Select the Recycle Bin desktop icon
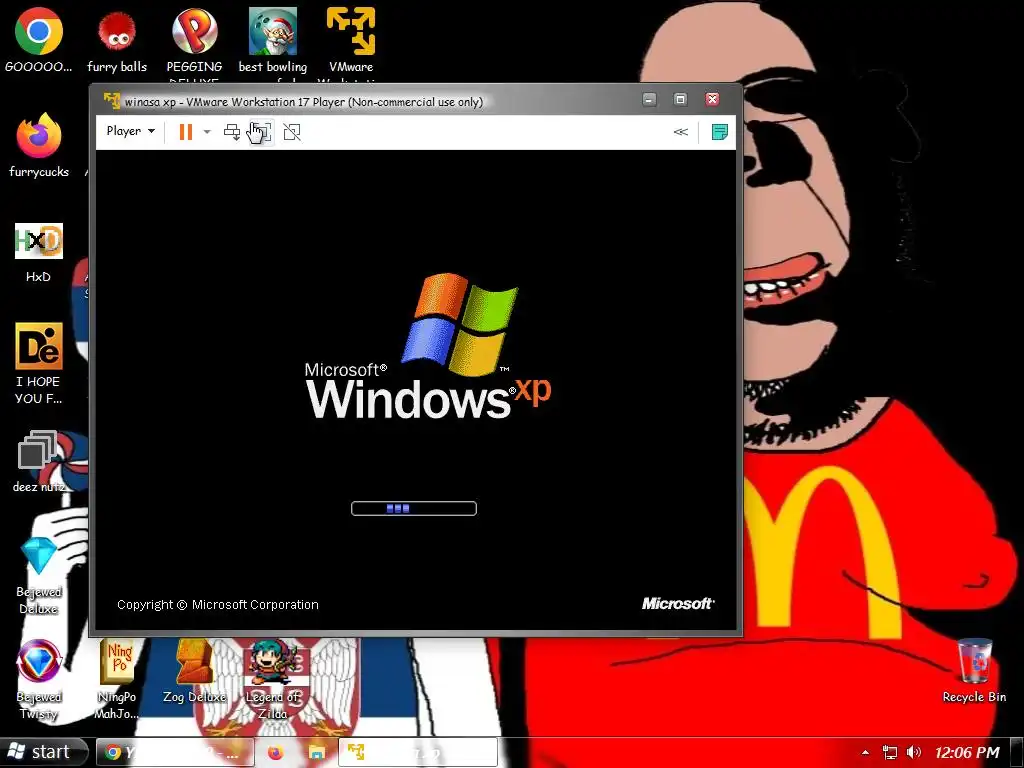This screenshot has width=1024, height=768. (974, 671)
